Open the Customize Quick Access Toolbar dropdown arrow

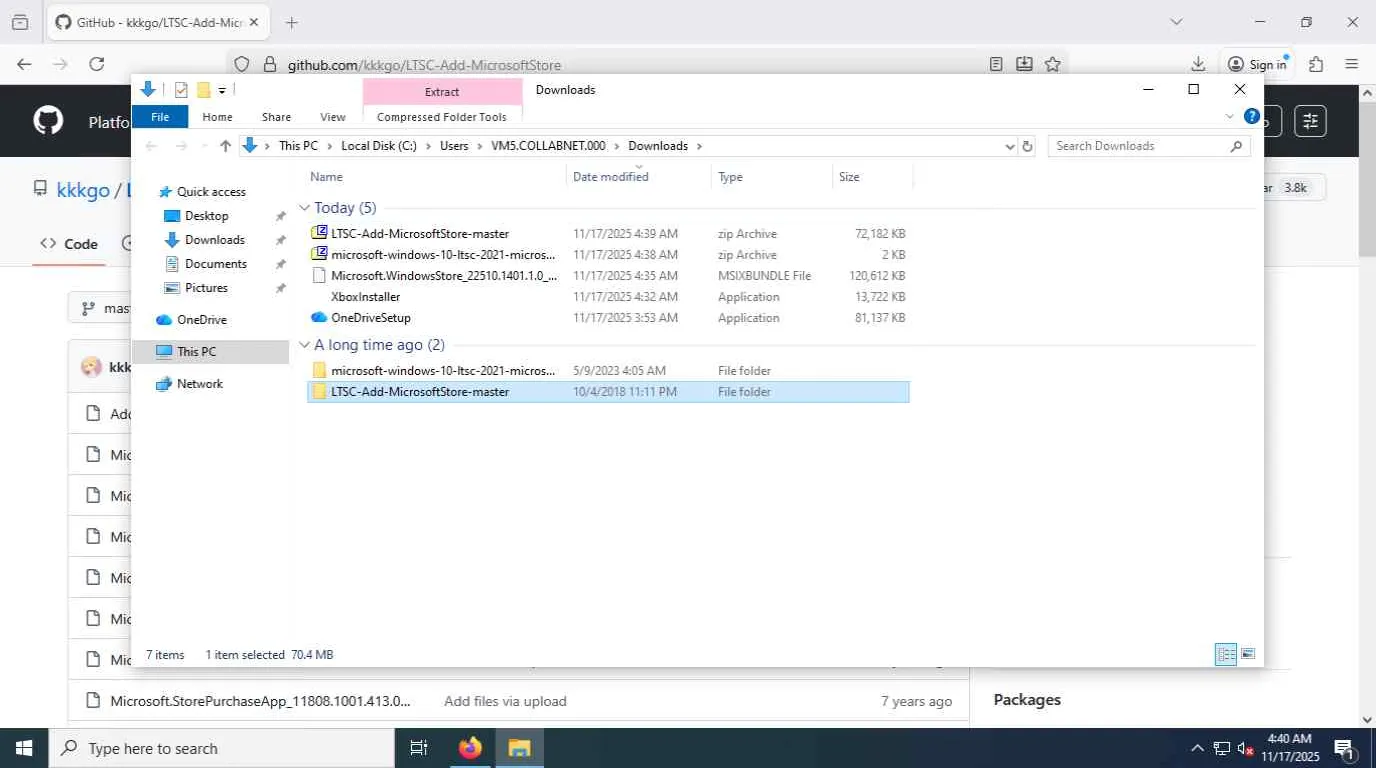222,90
